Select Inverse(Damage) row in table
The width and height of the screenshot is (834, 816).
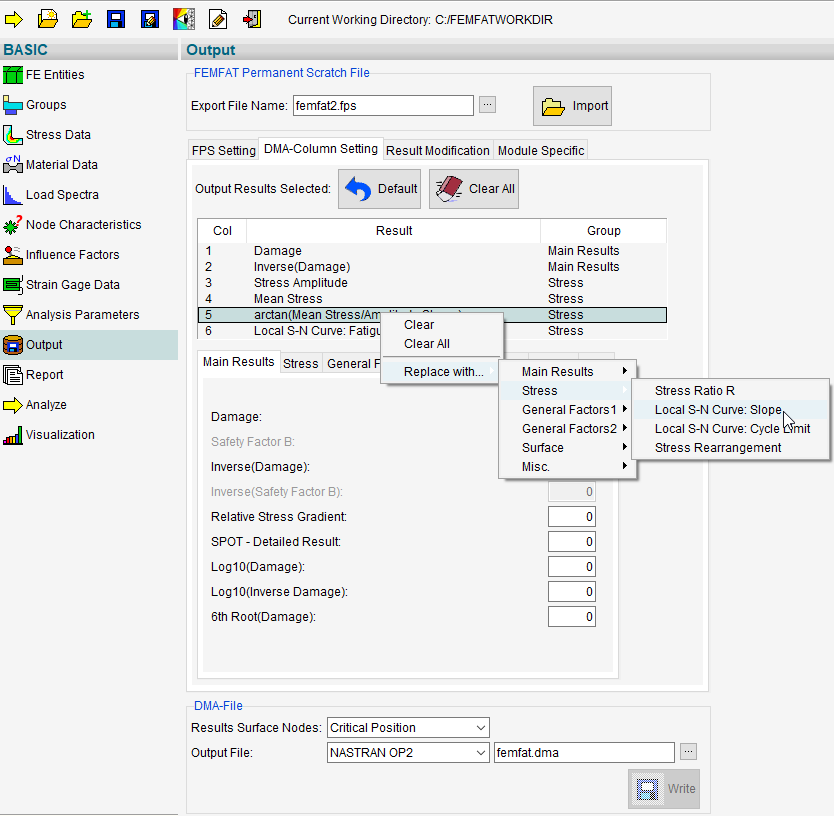432,267
